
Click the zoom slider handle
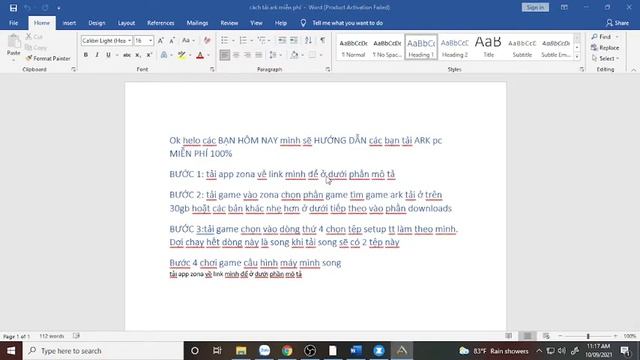(x=588, y=336)
